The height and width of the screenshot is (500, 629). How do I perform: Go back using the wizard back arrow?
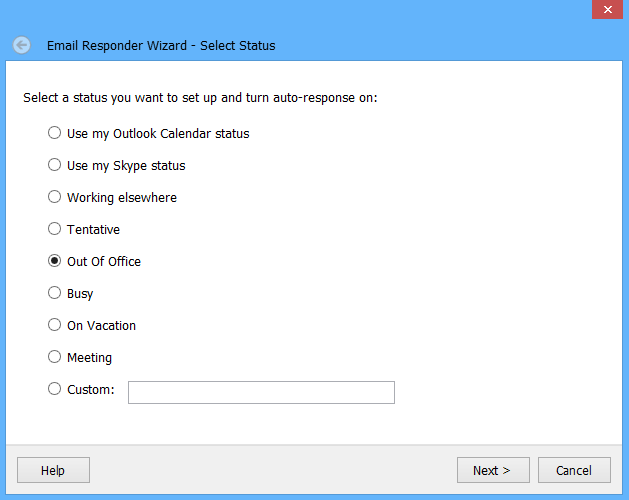tap(22, 45)
